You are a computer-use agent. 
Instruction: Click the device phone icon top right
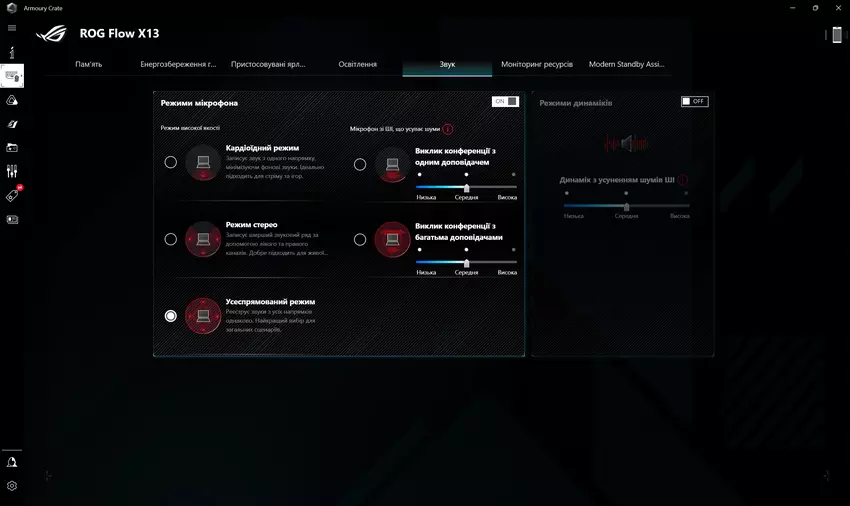point(836,35)
